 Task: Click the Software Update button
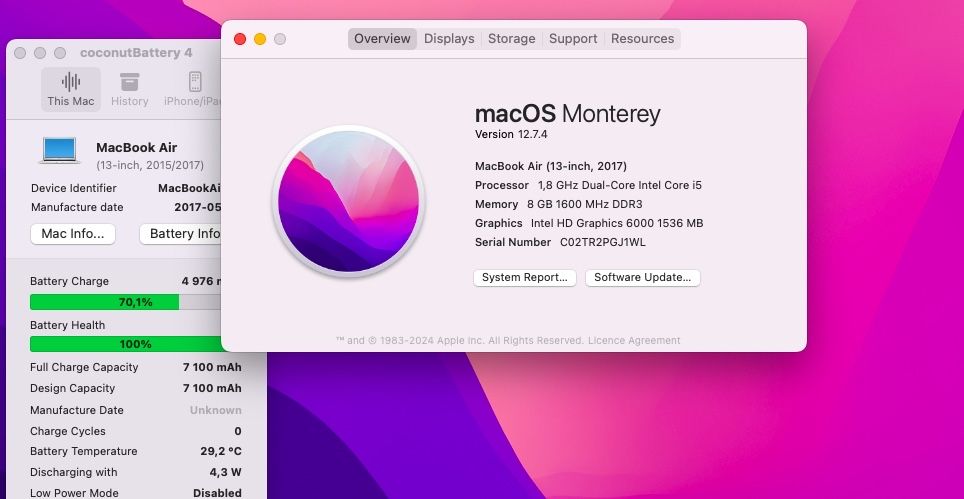pyautogui.click(x=642, y=278)
